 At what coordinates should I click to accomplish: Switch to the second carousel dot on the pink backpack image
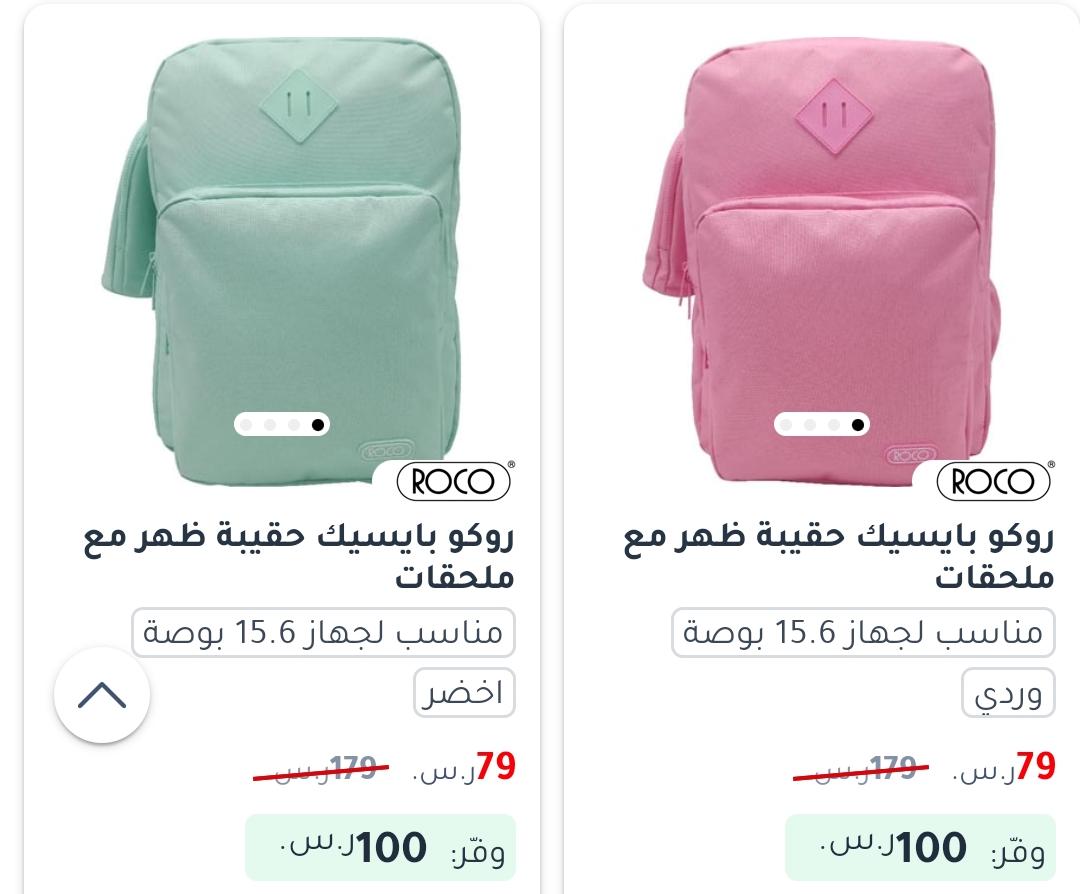tap(810, 424)
